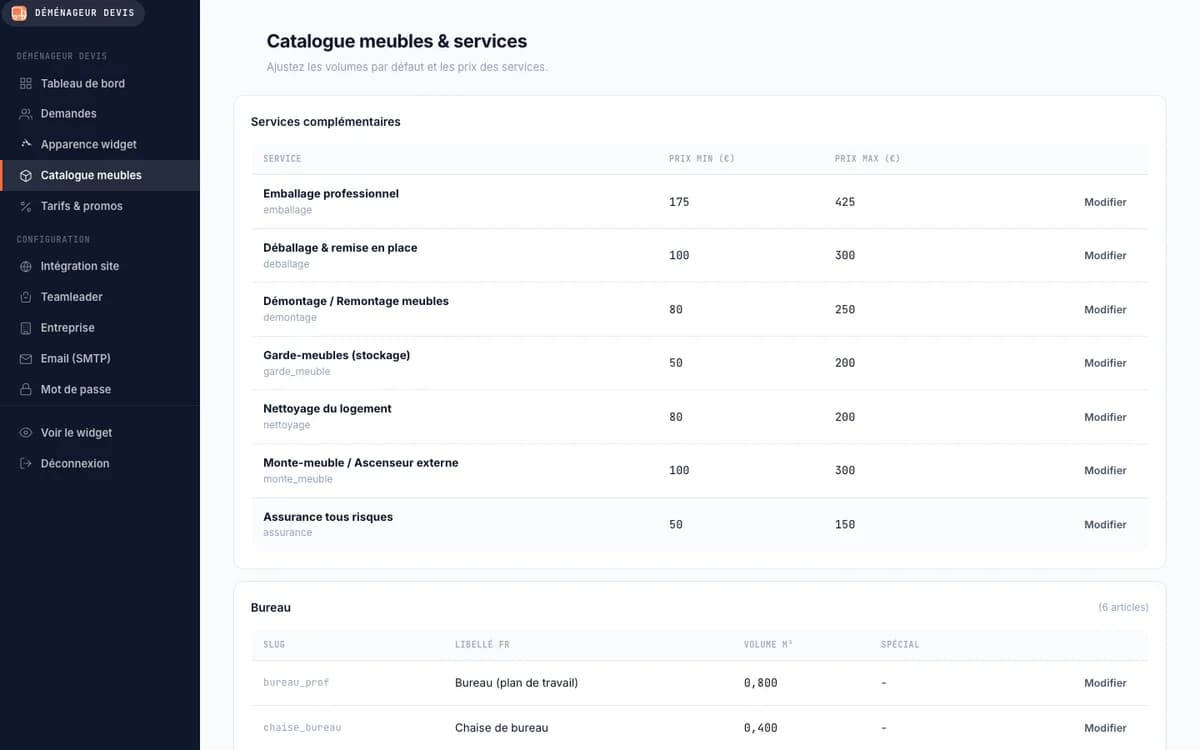Click volume 0,800 for Bureau
This screenshot has width=1200, height=750.
tap(761, 683)
